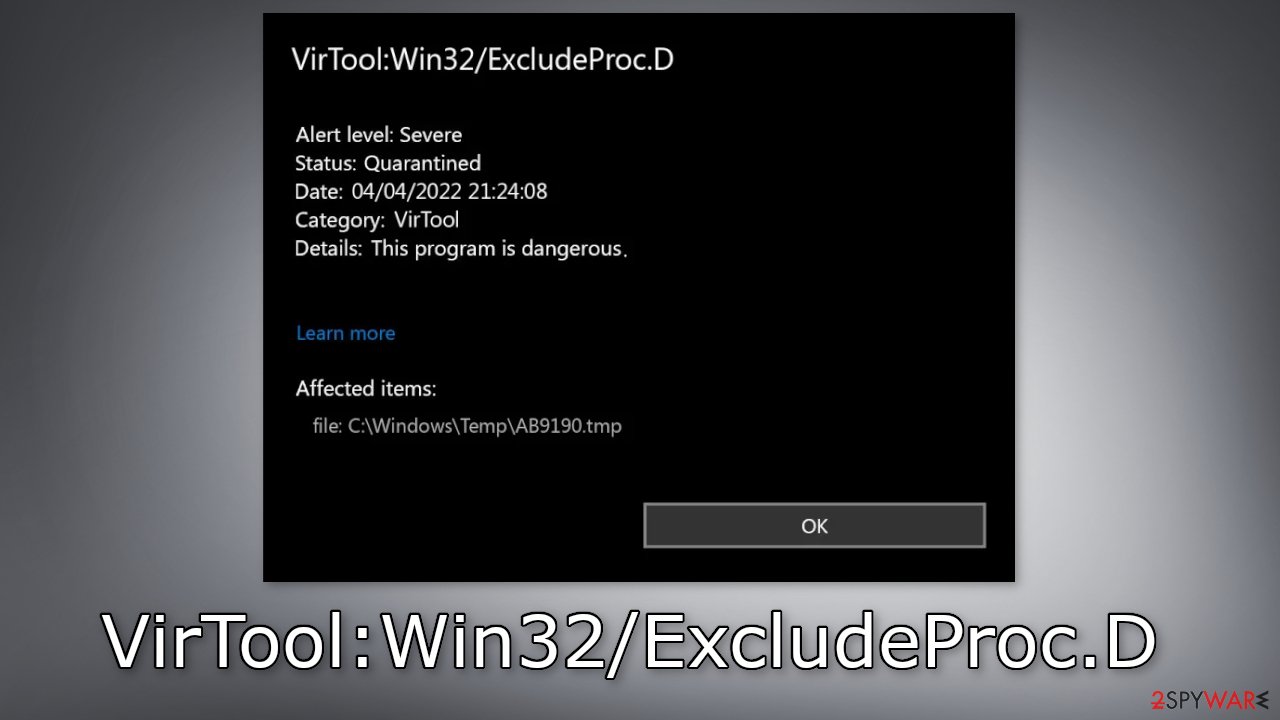Screen dimensions: 1280x720
Task: Click the 'Details:' label
Action: pos(329,249)
